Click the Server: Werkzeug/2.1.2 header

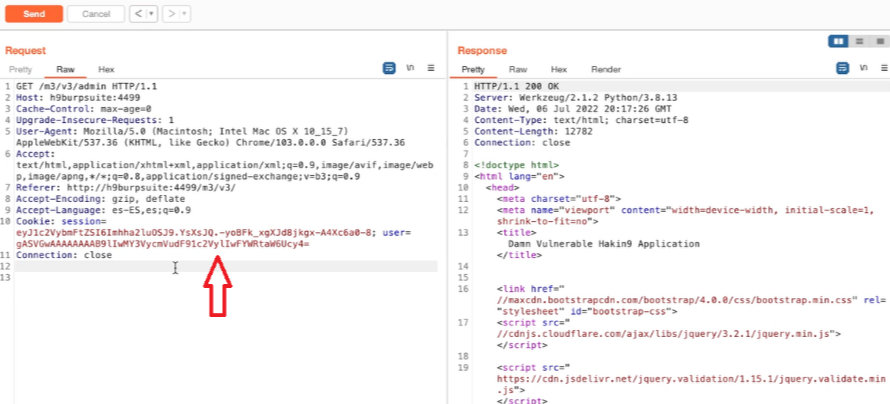click(x=576, y=98)
